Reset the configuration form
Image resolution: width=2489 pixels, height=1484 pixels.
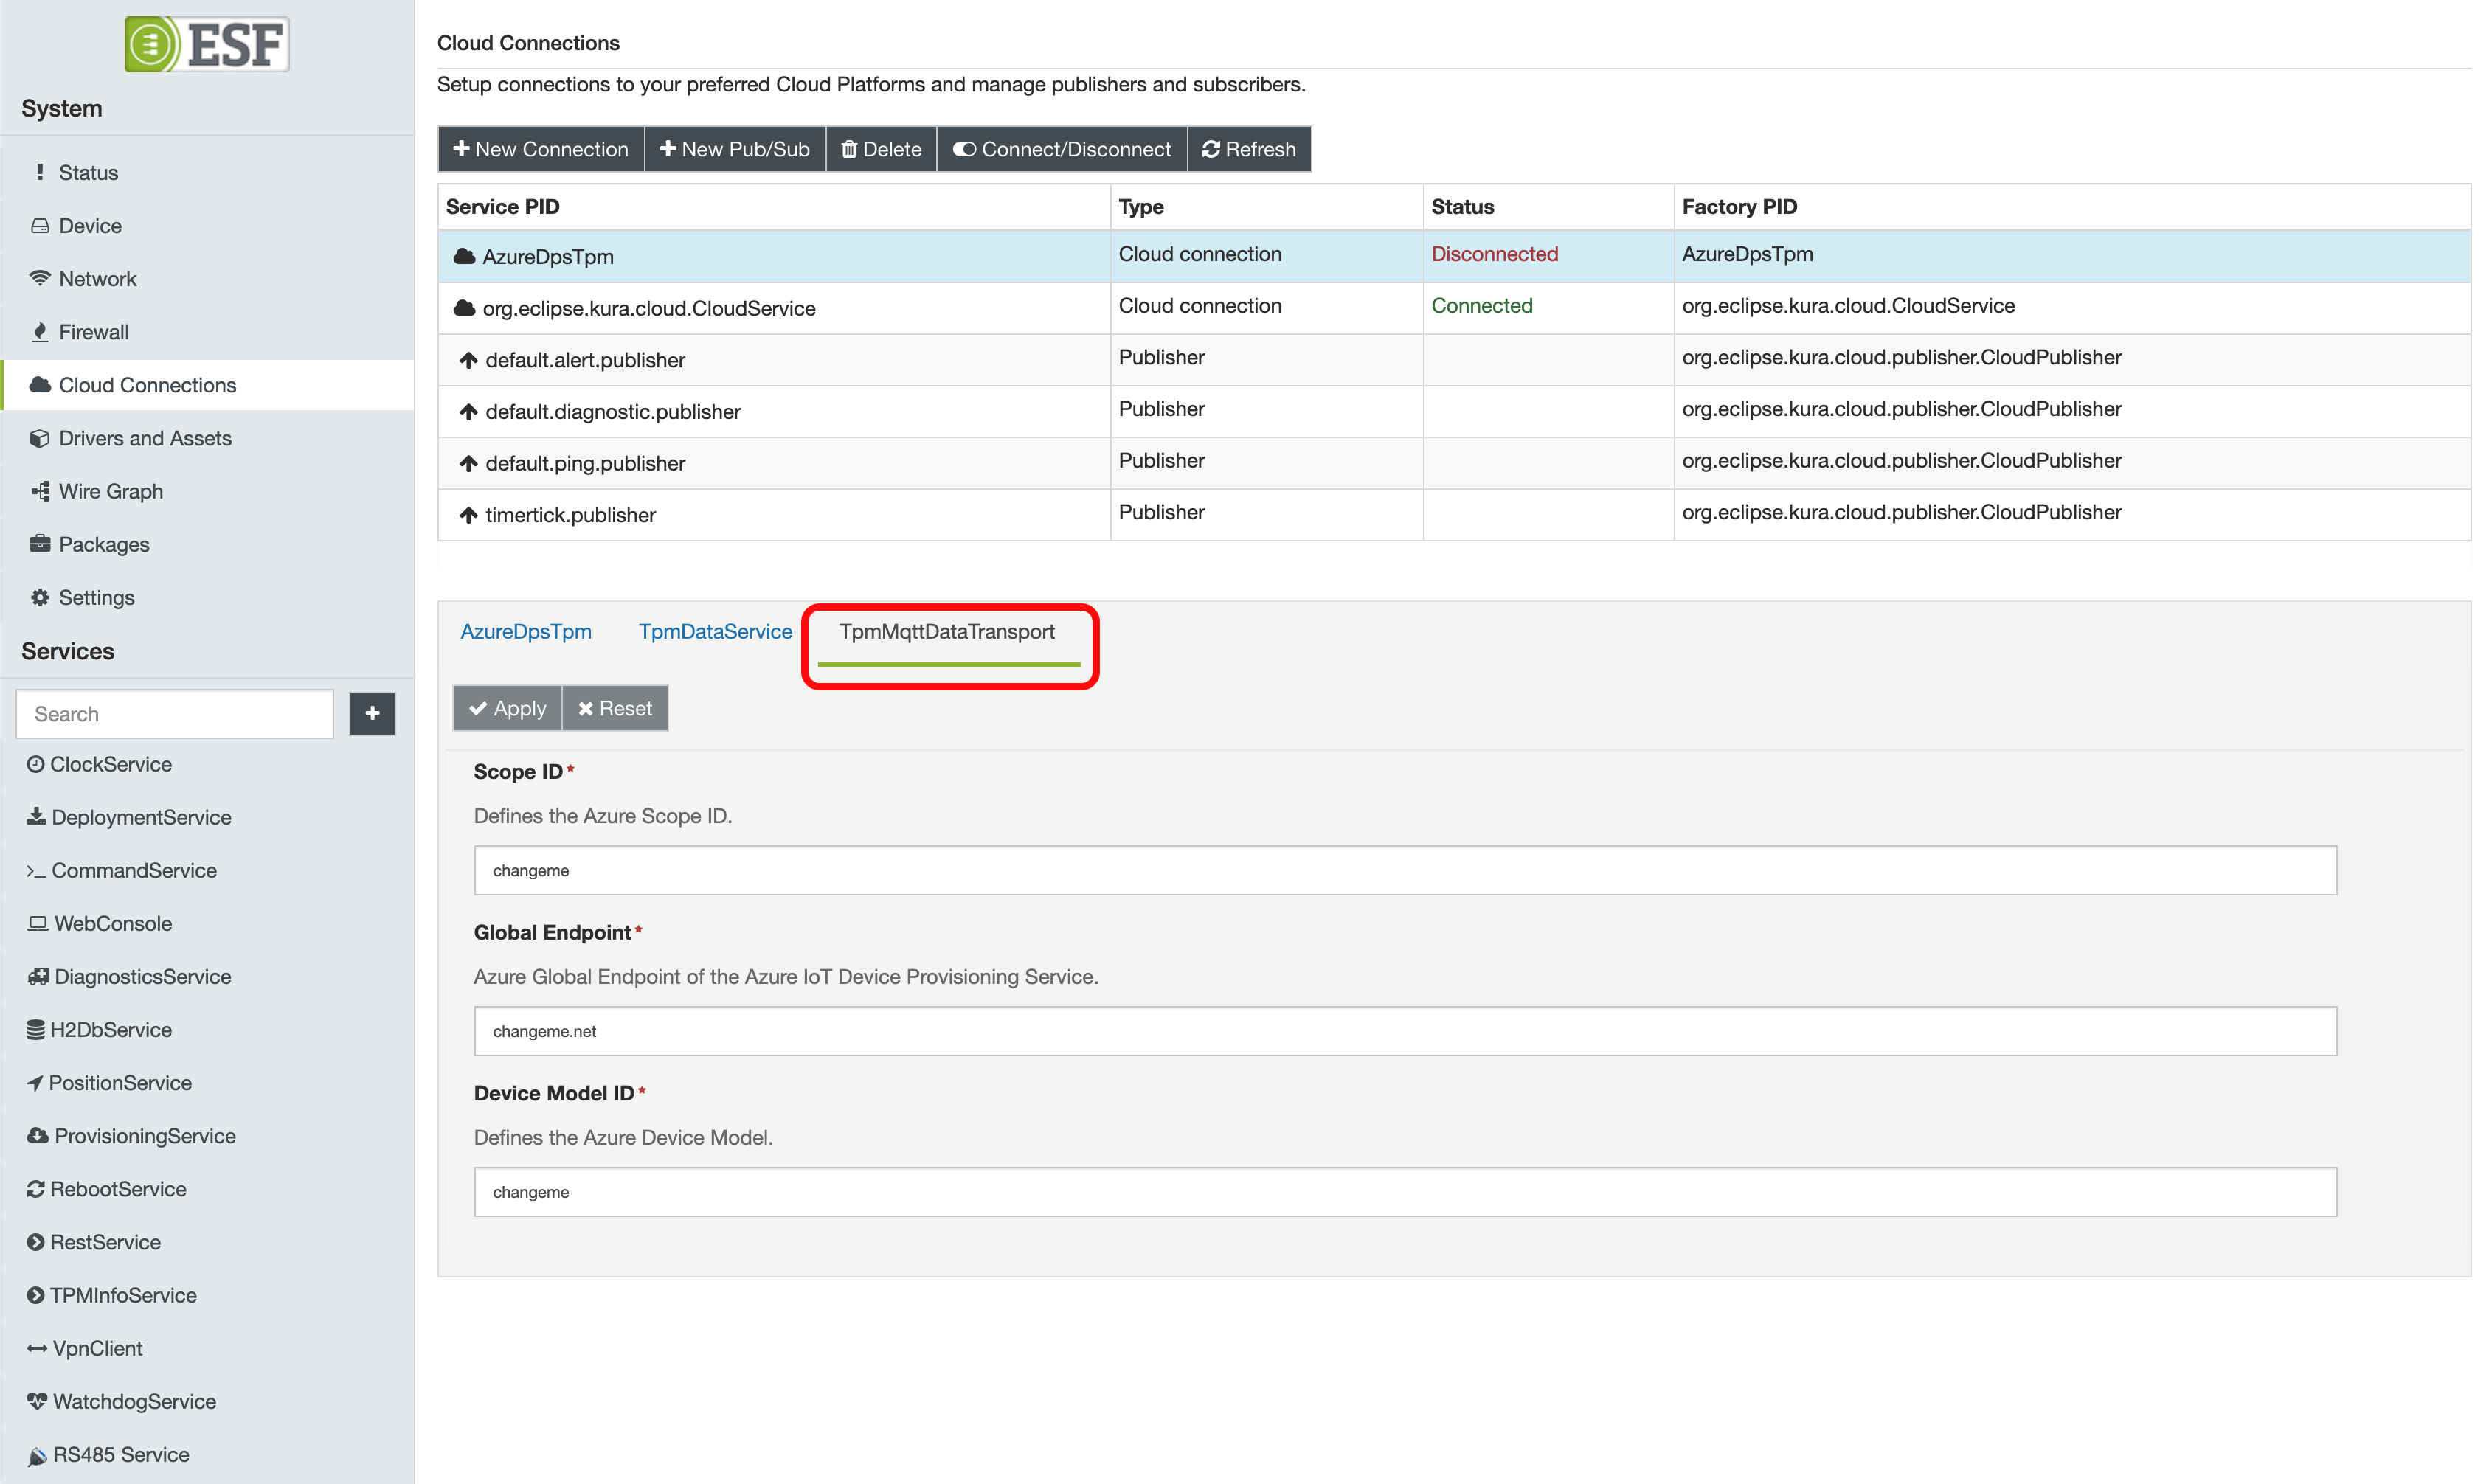615,708
